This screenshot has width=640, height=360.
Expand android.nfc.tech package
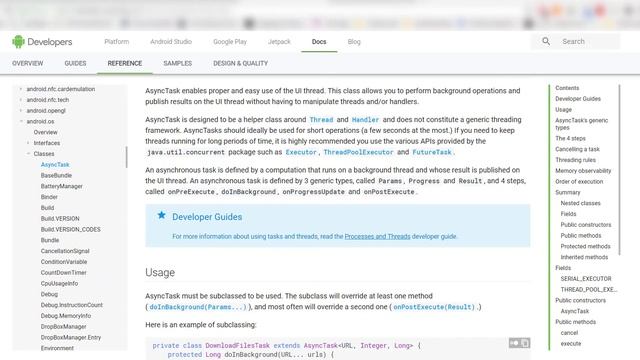pyautogui.click(x=21, y=100)
